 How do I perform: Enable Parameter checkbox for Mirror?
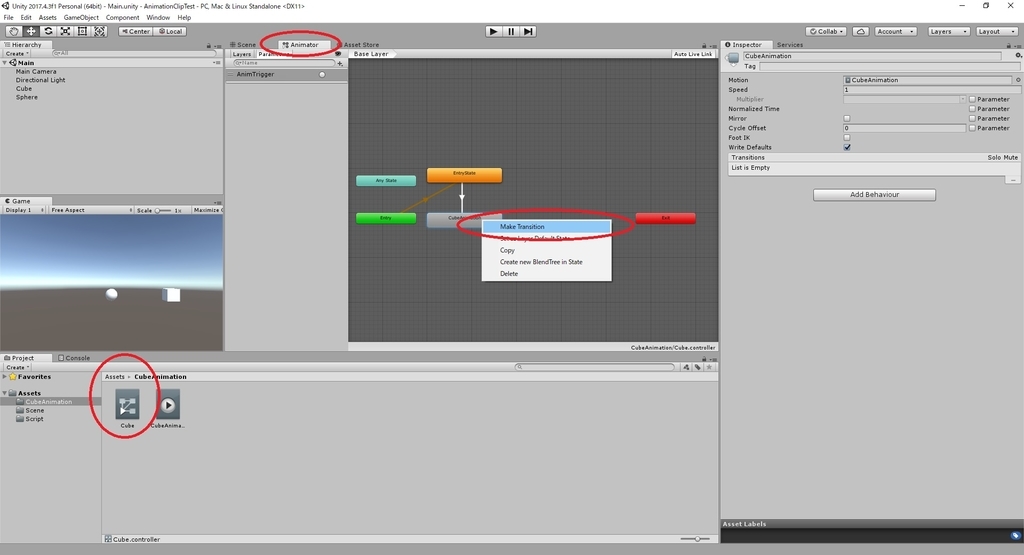(972, 119)
